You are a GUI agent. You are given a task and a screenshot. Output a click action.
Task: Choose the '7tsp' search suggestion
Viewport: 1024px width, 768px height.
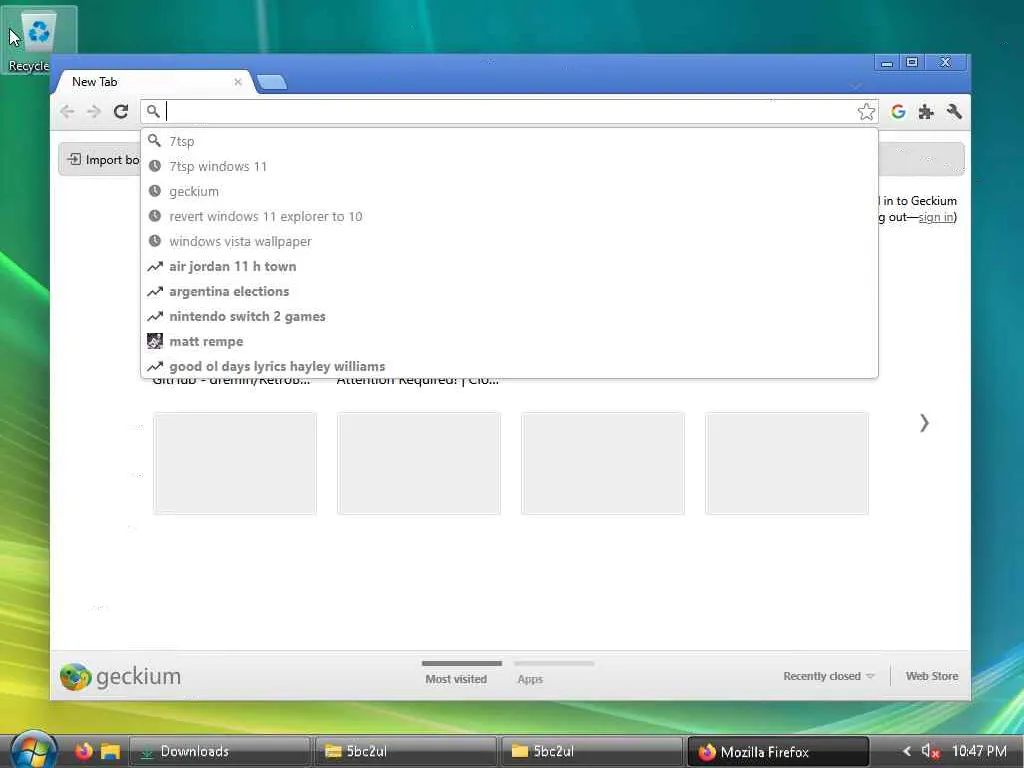coord(509,141)
